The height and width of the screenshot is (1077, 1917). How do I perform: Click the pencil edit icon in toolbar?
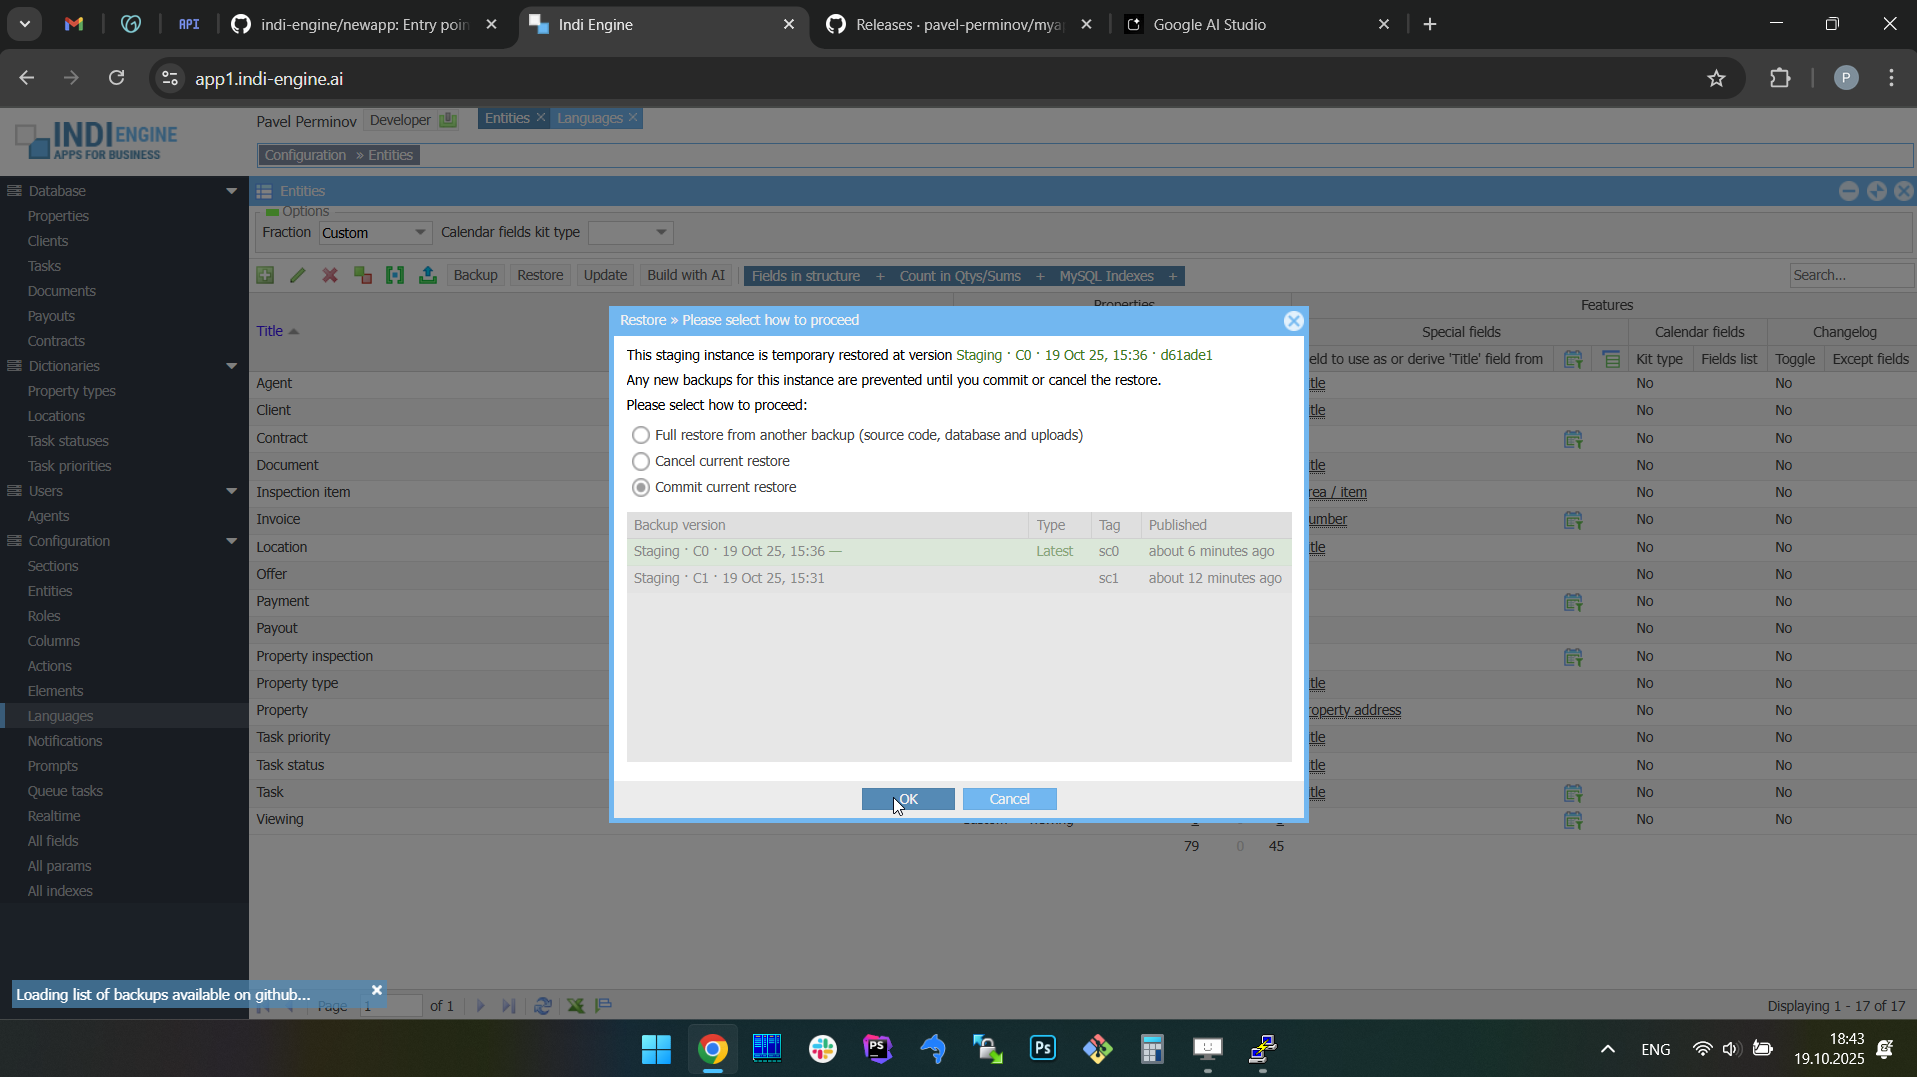[x=298, y=276]
